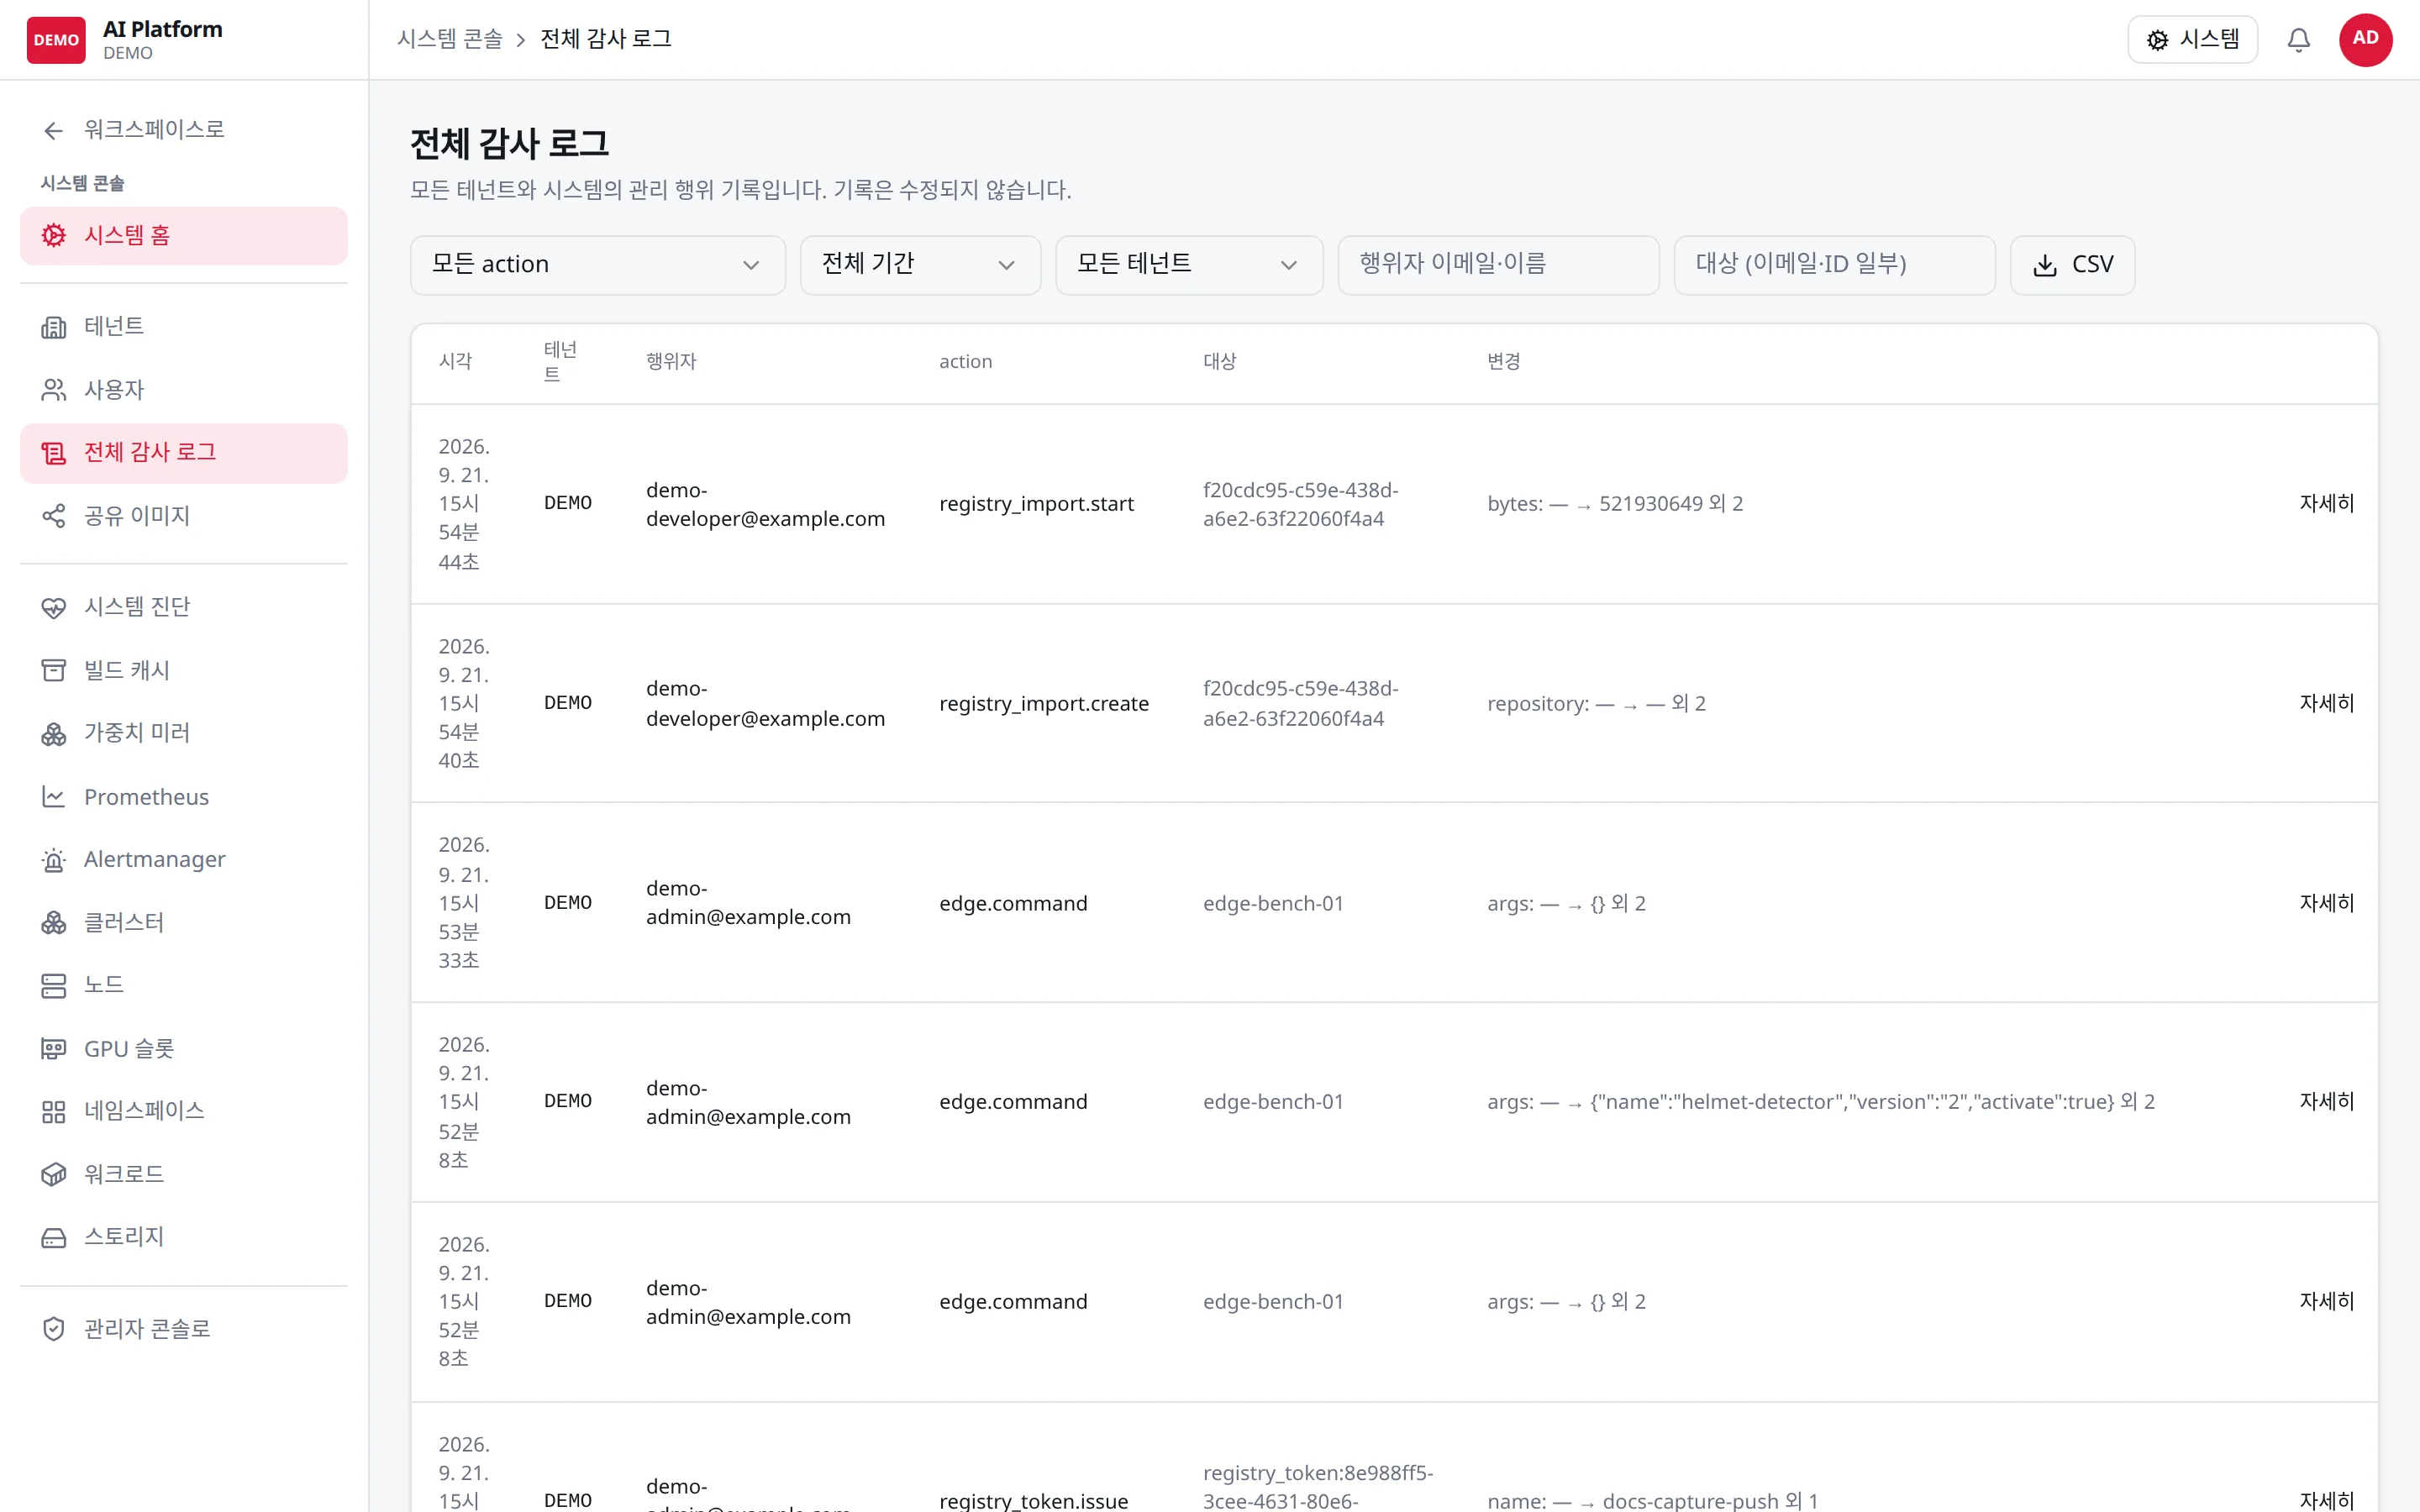2420x1512 pixels.
Task: Click the 사용자 people icon
Action: click(53, 390)
